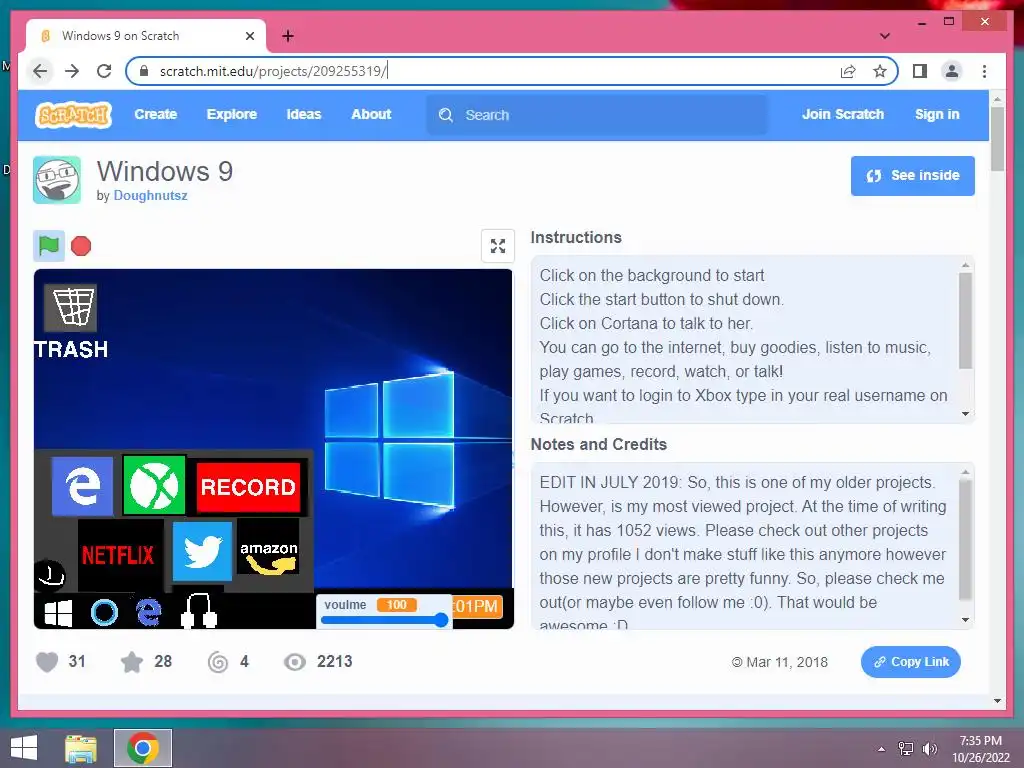
Task: Love this project with the heart icon
Action: click(x=47, y=662)
